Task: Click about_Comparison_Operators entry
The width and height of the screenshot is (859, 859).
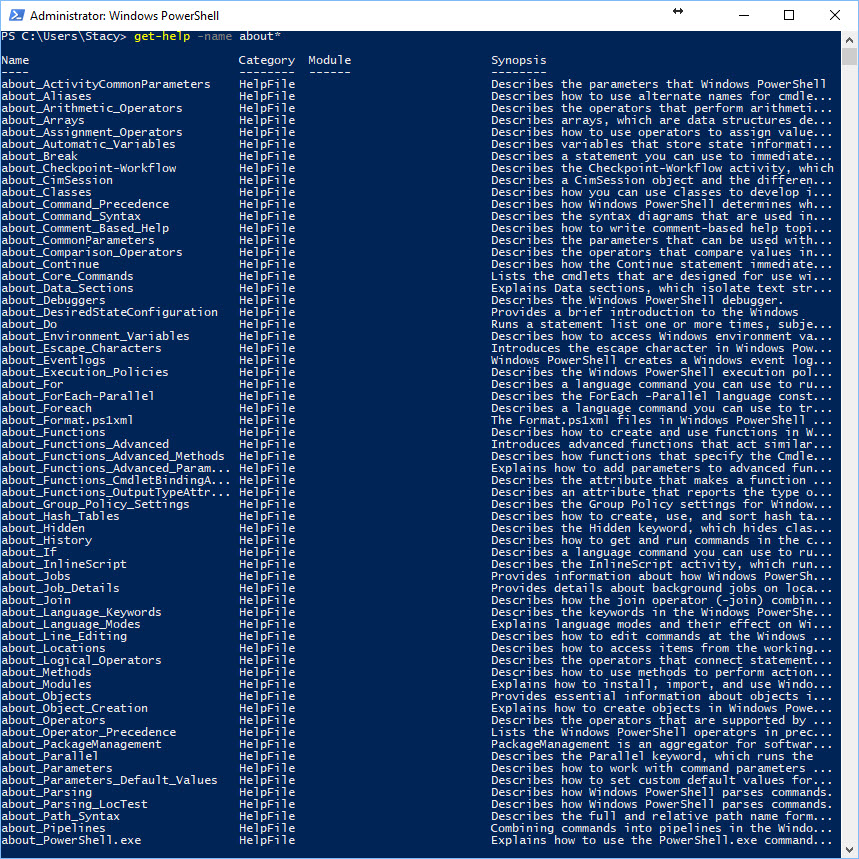Action: pyautogui.click(x=91, y=253)
